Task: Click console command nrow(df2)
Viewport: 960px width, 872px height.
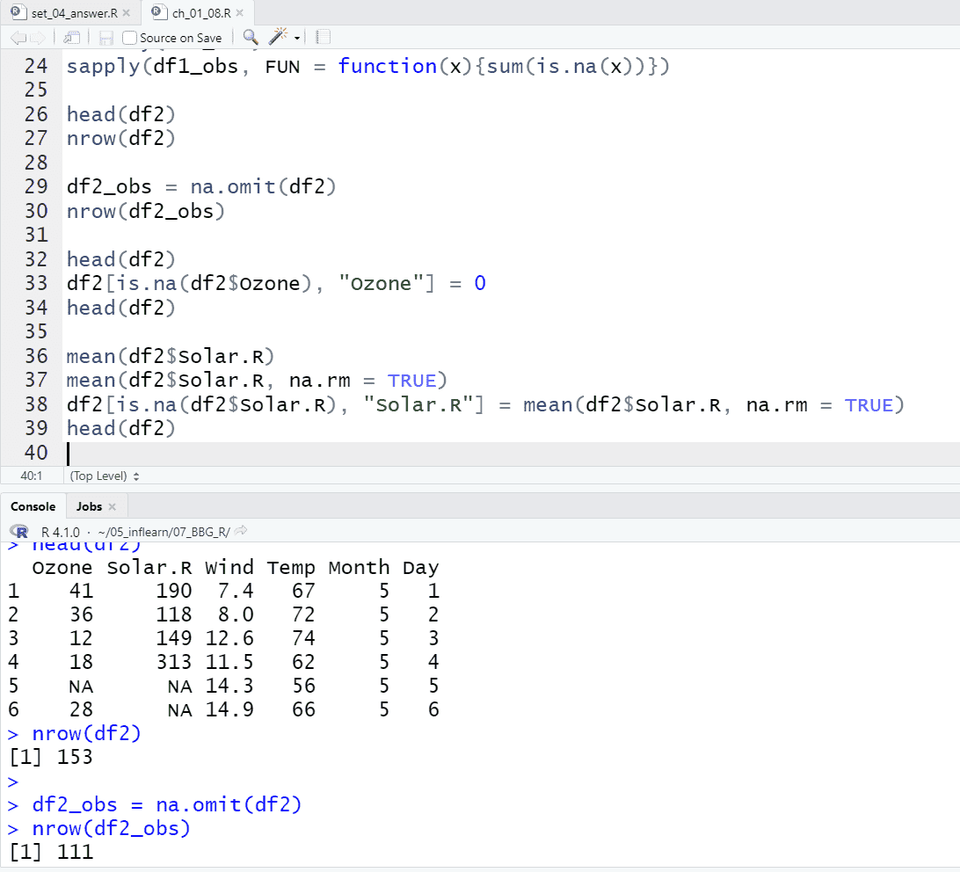Action: pos(87,734)
